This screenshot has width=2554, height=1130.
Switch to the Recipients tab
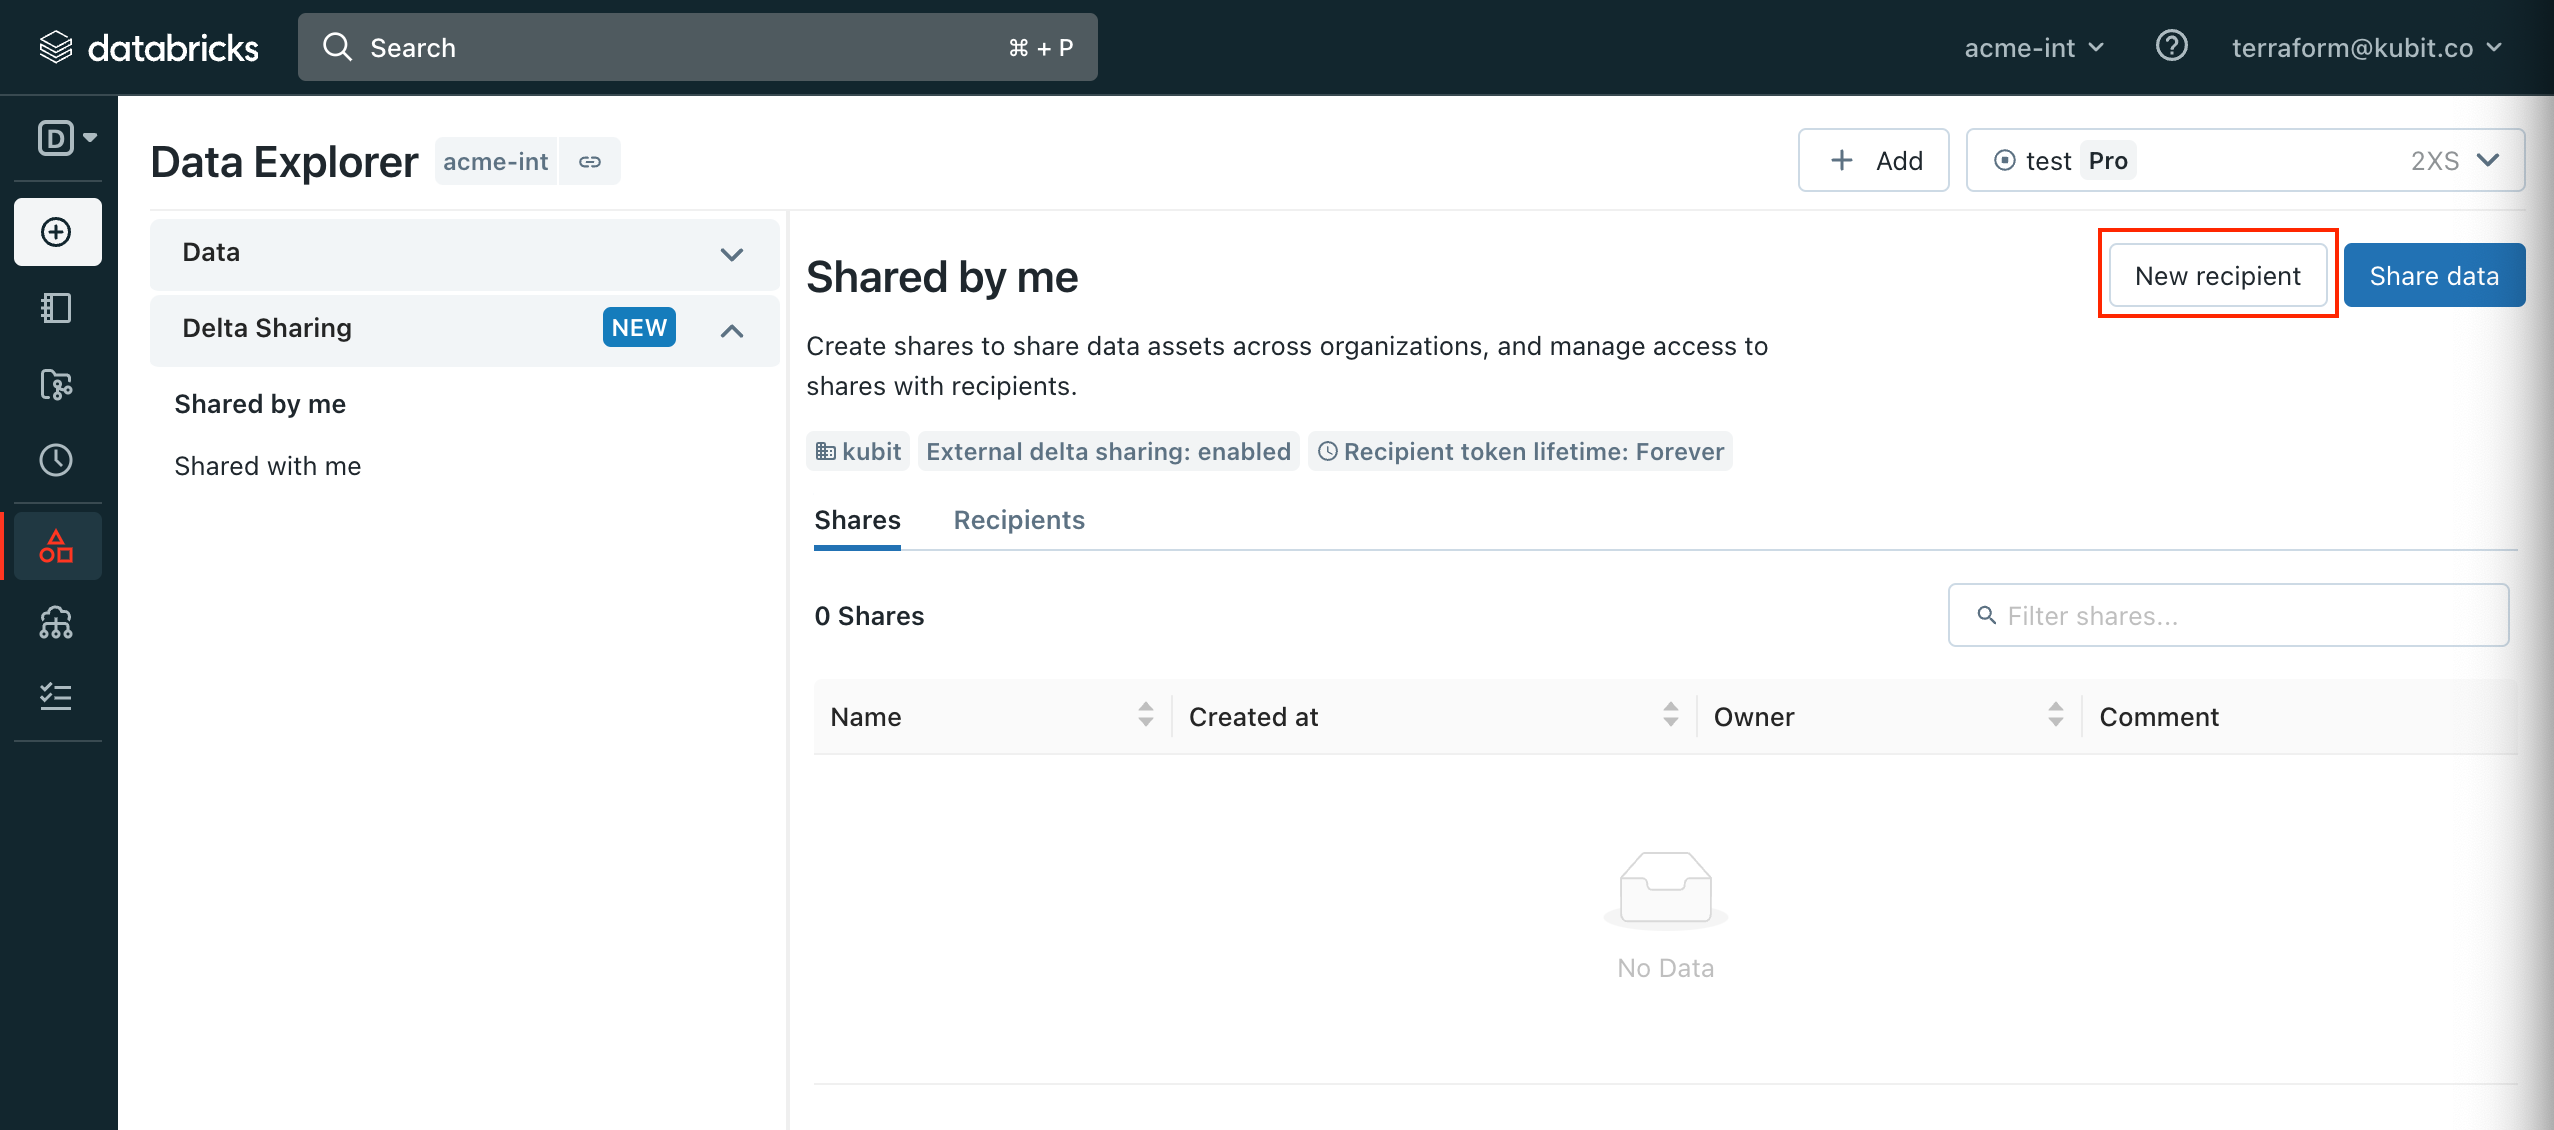[x=1018, y=520]
